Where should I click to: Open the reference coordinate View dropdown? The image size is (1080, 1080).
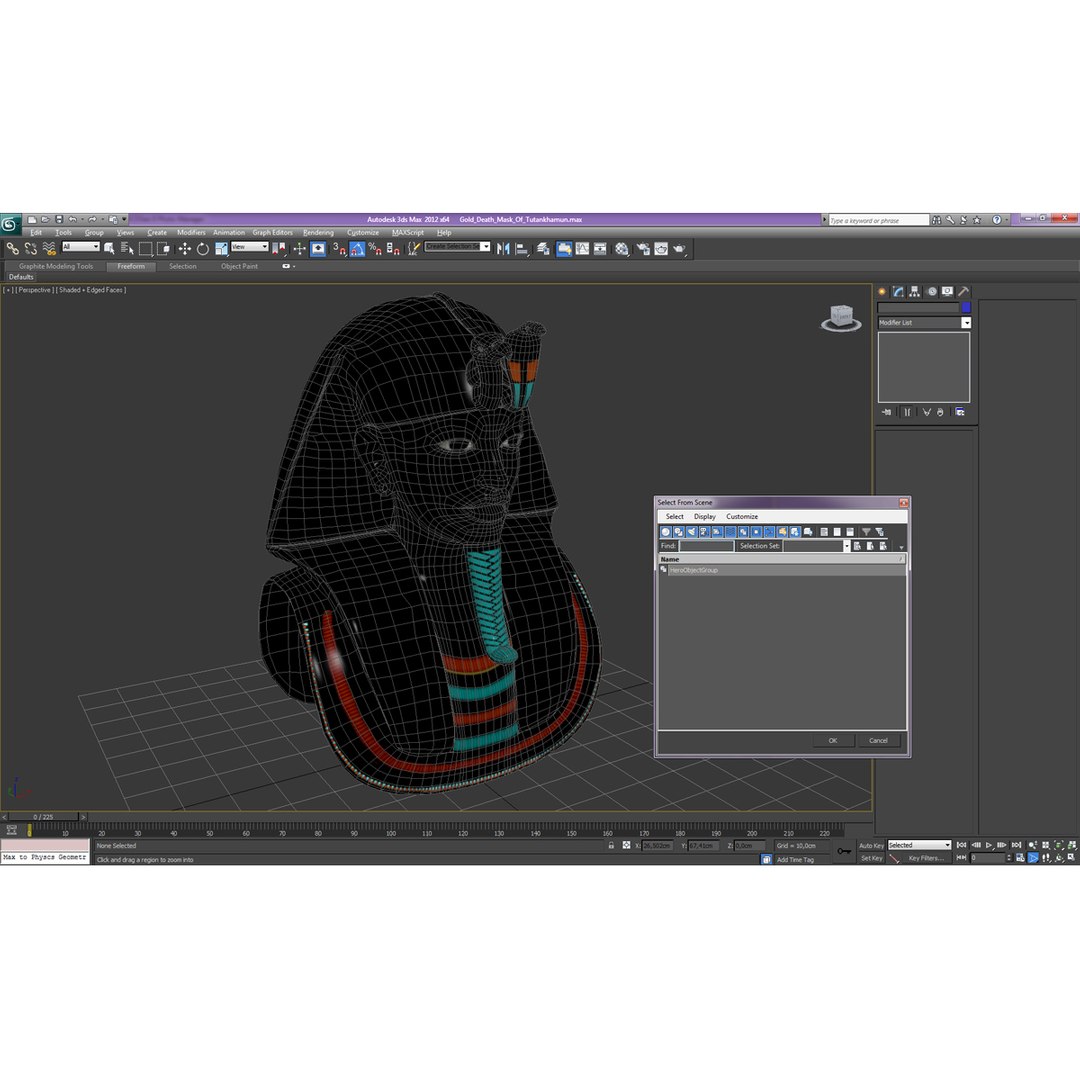tap(249, 247)
